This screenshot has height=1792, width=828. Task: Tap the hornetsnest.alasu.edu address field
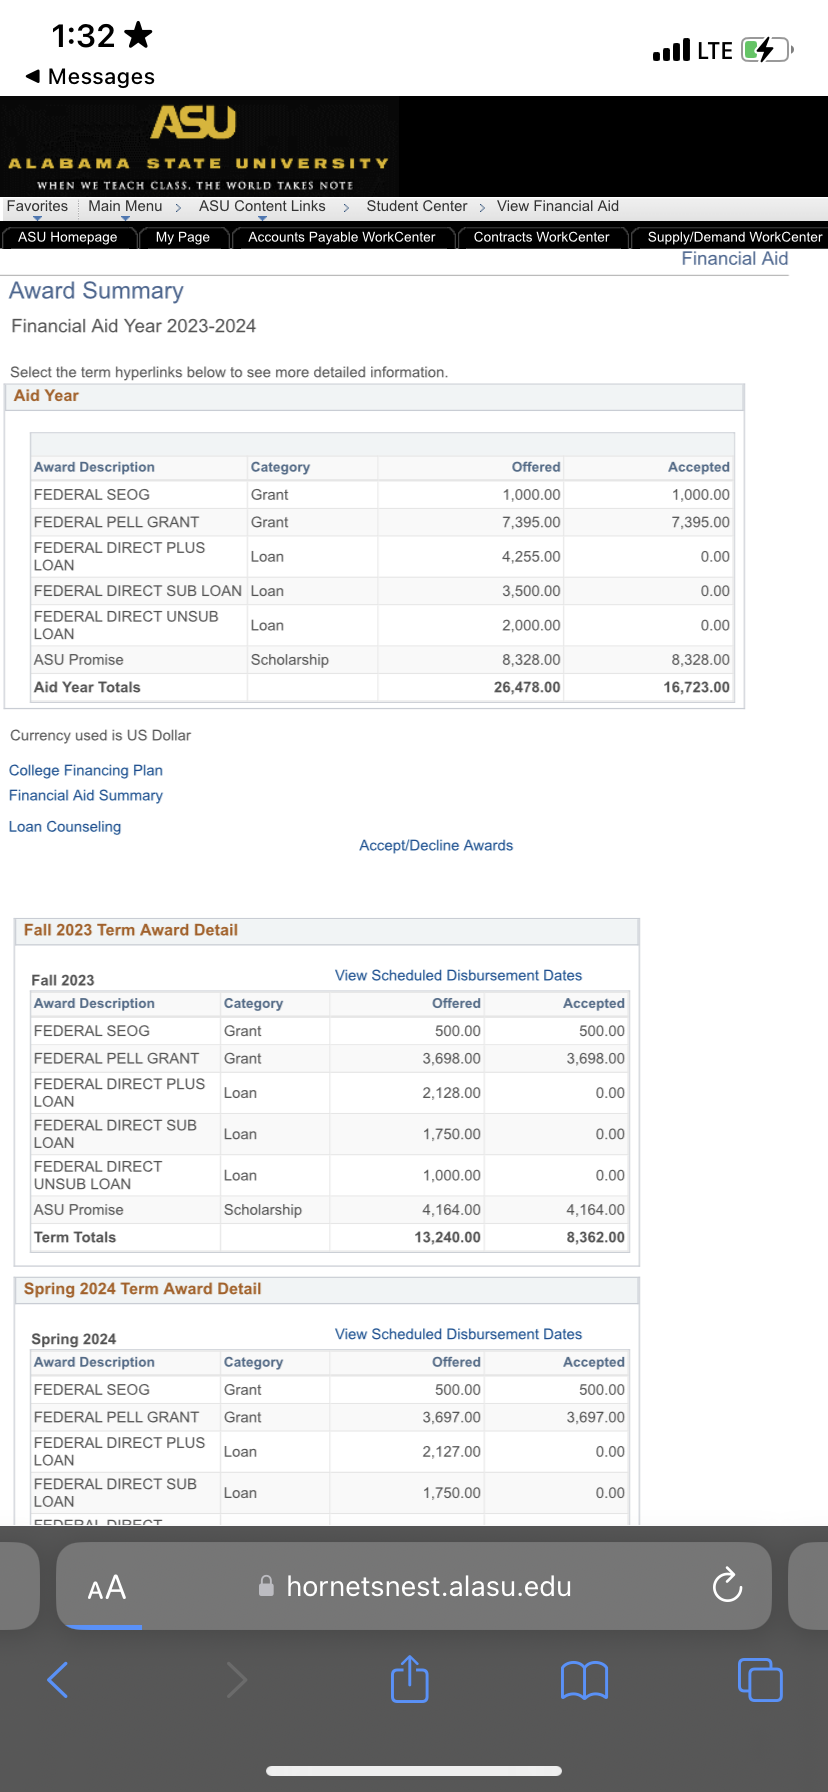pos(414,1586)
